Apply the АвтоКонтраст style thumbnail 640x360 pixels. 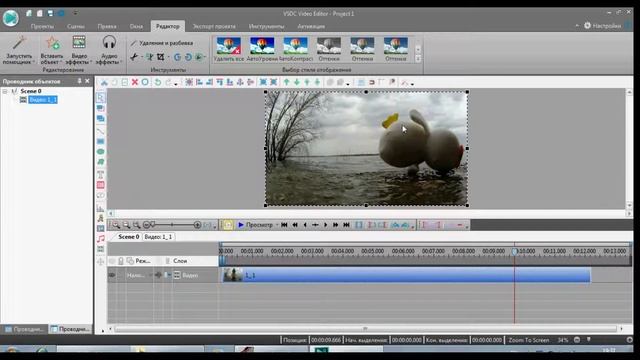click(x=296, y=49)
